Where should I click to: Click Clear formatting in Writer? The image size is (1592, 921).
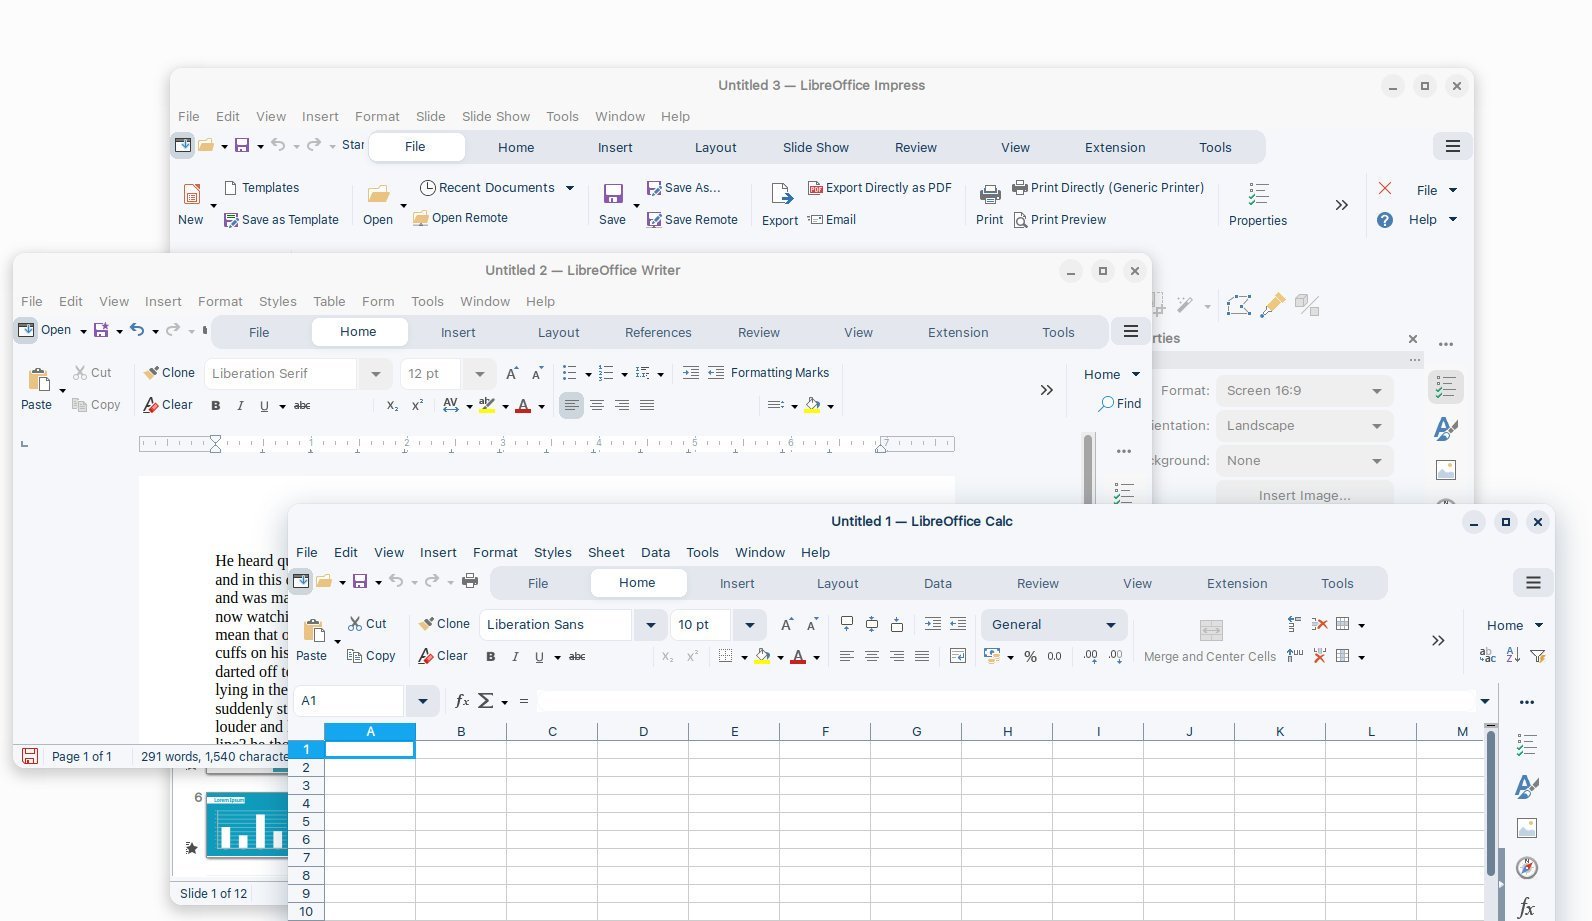tap(167, 405)
